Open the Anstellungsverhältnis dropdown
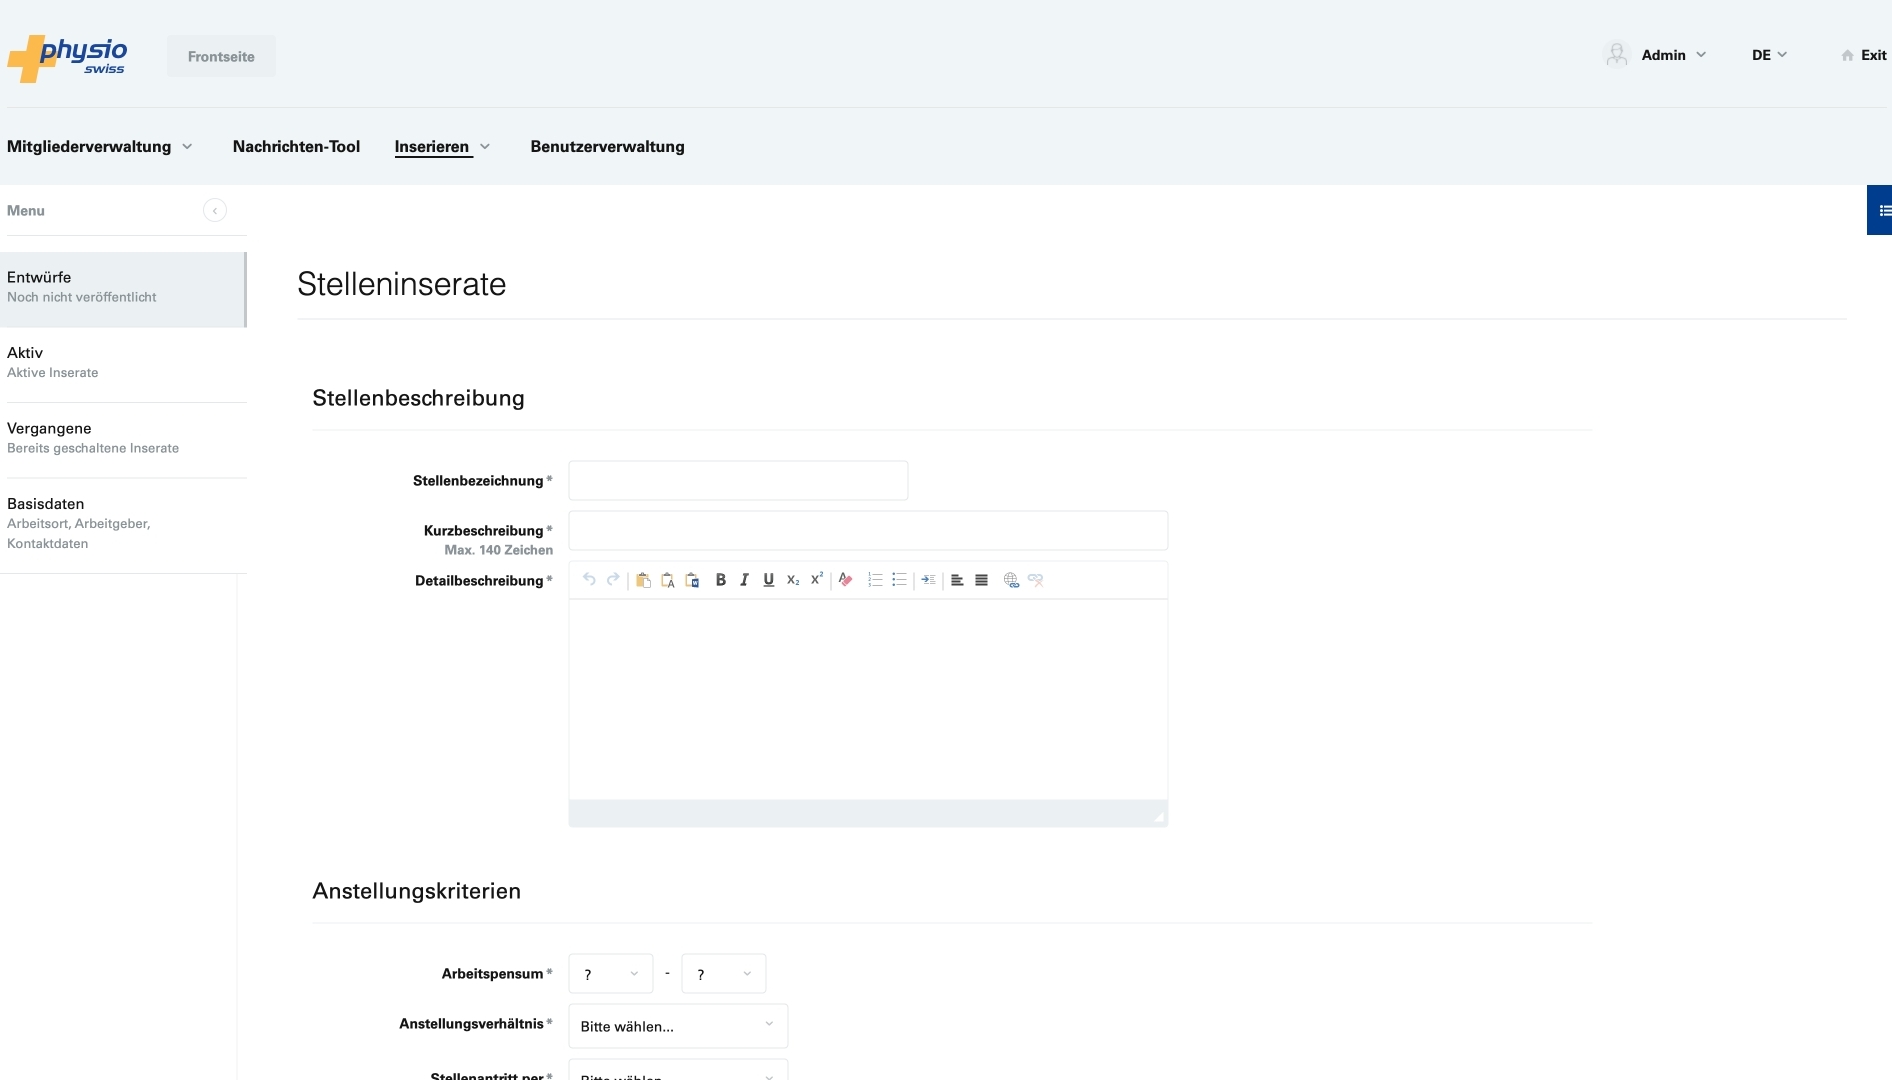 (x=677, y=1026)
